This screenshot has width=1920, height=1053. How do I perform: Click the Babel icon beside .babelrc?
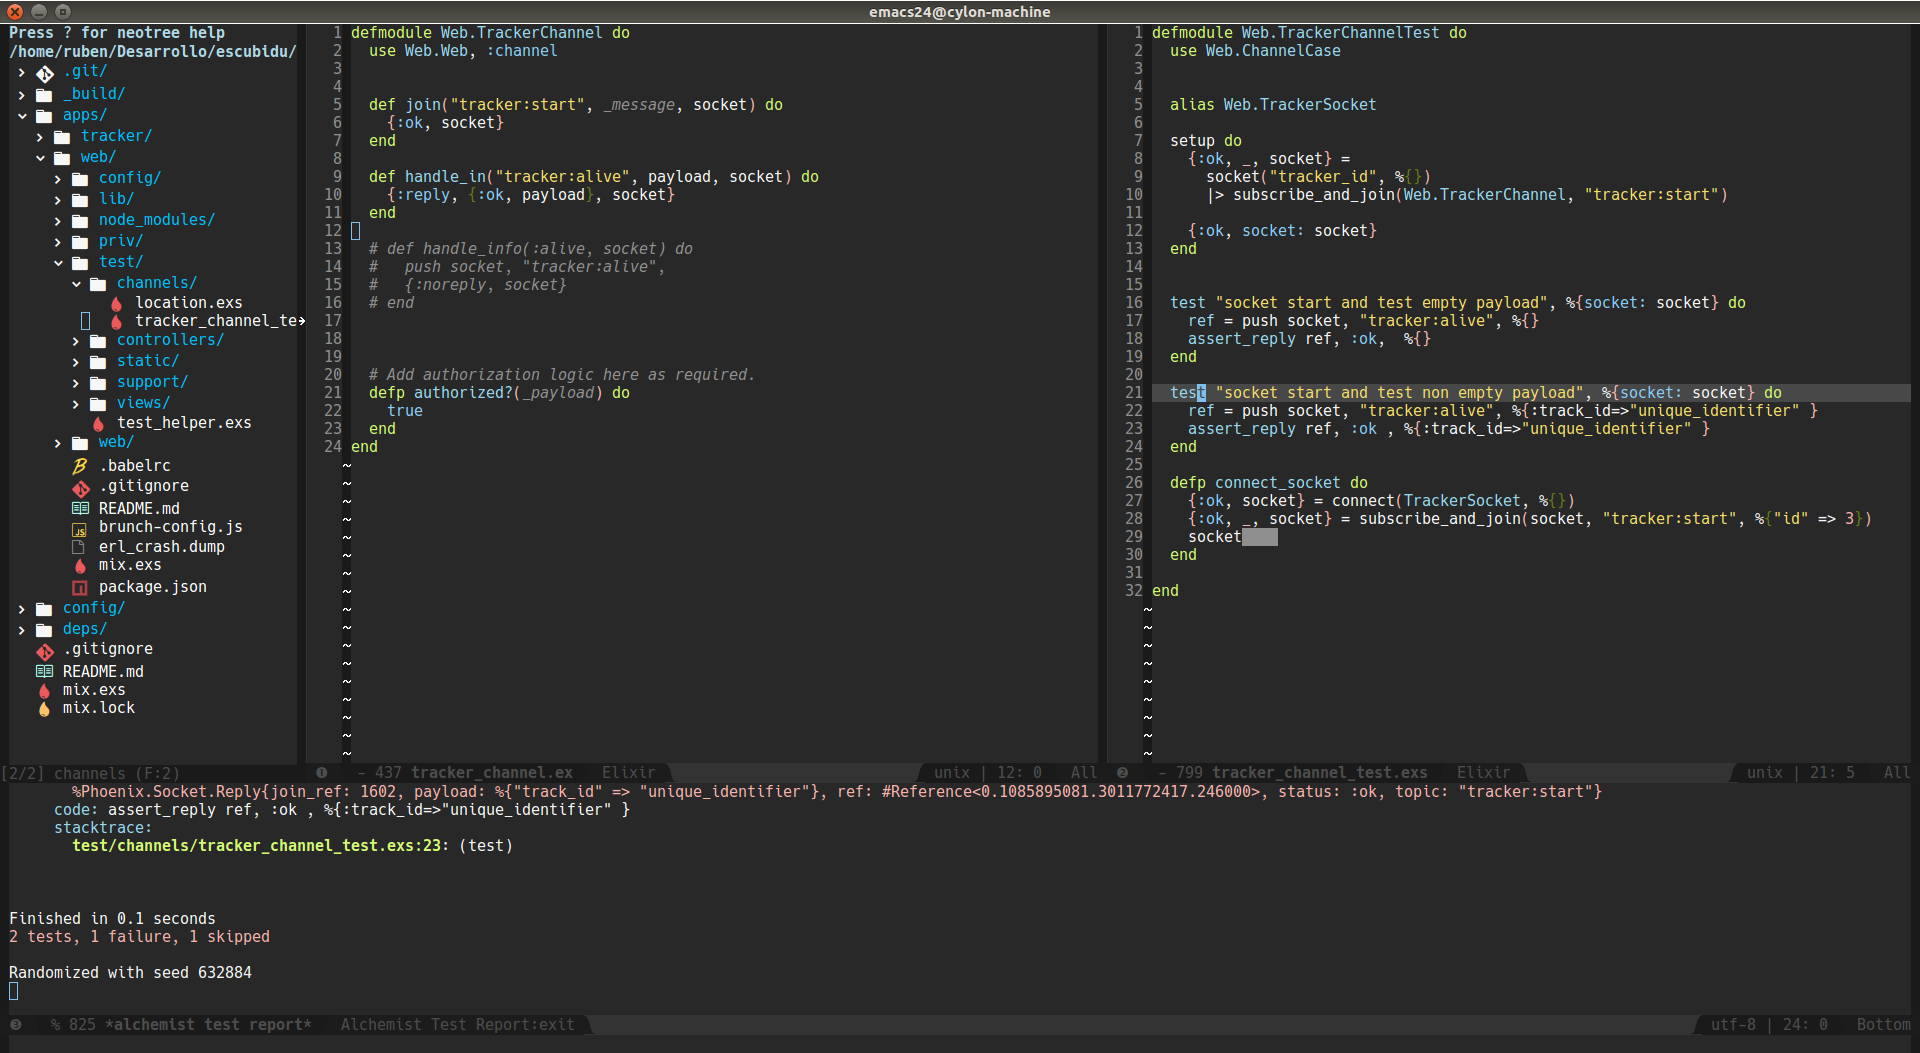click(x=80, y=466)
